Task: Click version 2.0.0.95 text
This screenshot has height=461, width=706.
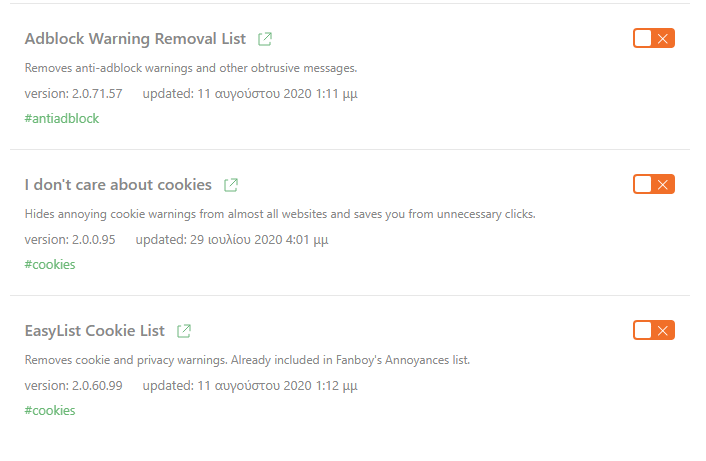Action: (x=70, y=240)
